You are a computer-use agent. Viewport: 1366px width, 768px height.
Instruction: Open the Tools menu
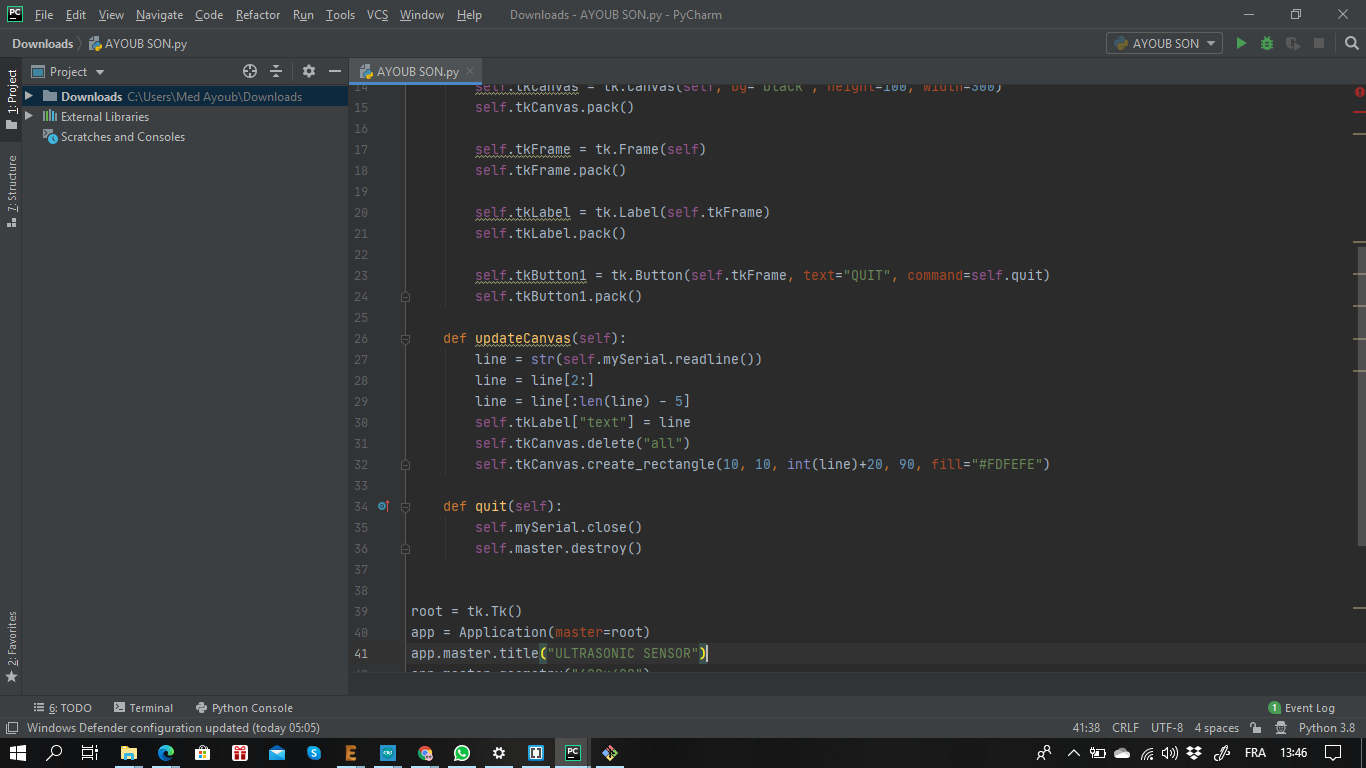(x=340, y=15)
